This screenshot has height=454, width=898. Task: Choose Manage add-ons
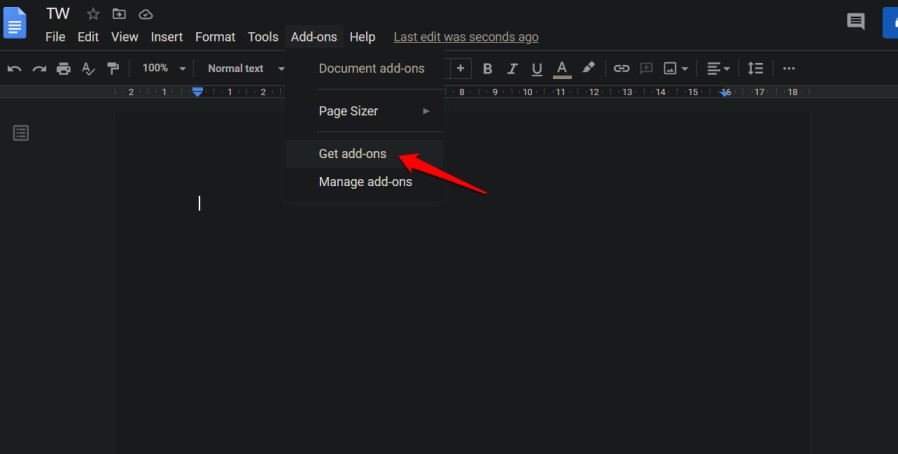coord(364,182)
